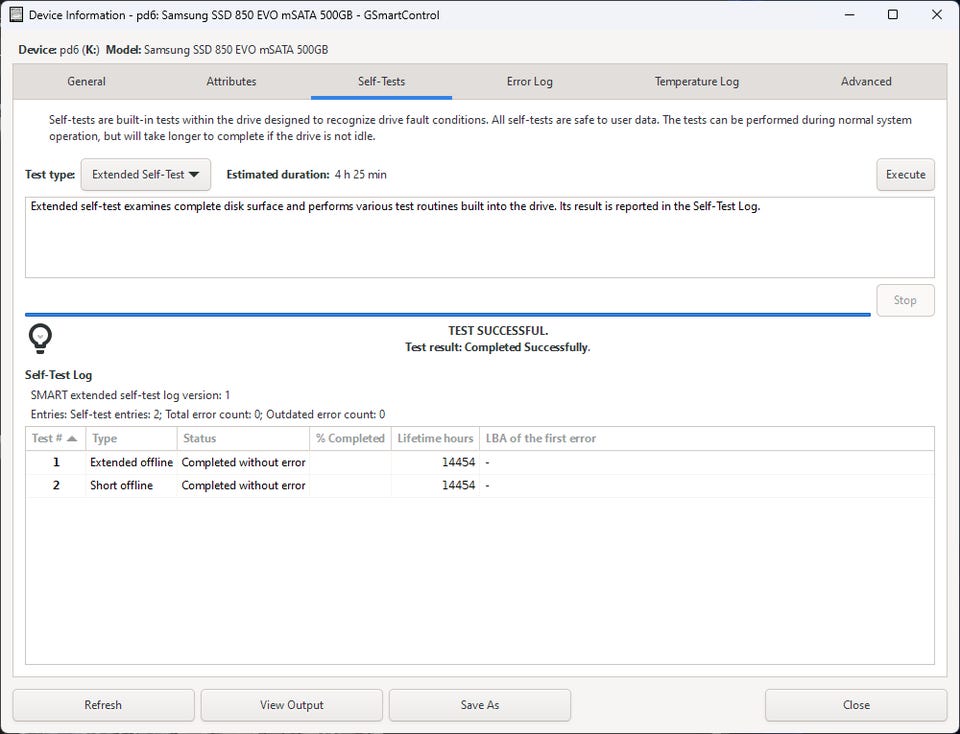The width and height of the screenshot is (960, 734).
Task: Open the Advanced tab
Action: pyautogui.click(x=866, y=81)
